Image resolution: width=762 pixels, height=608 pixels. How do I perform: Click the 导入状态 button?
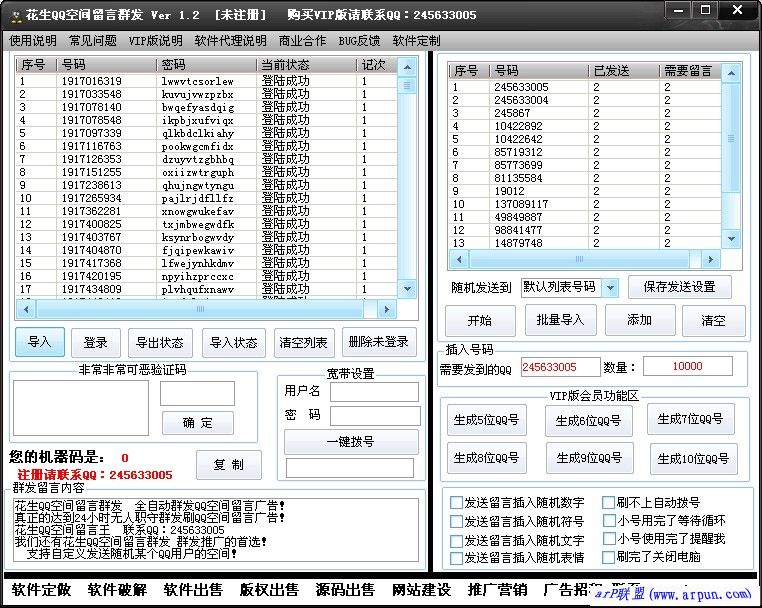point(234,343)
